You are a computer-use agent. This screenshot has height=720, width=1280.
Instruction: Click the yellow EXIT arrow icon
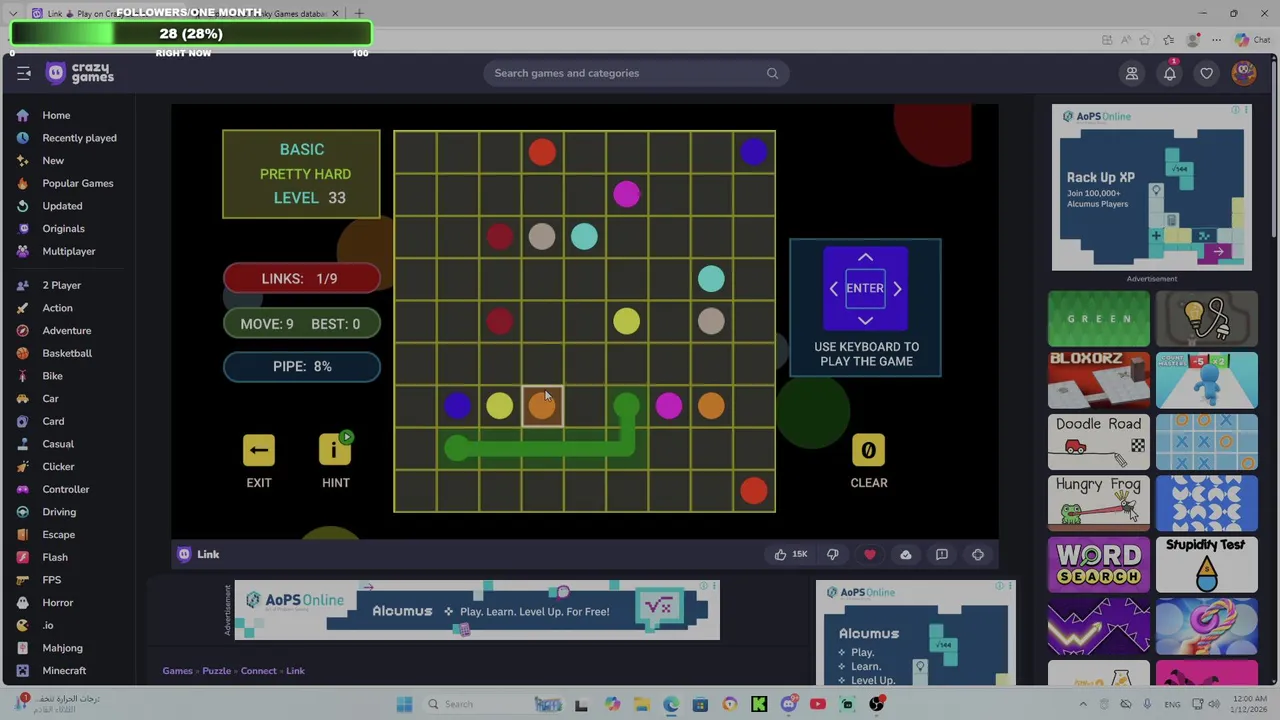click(x=259, y=450)
